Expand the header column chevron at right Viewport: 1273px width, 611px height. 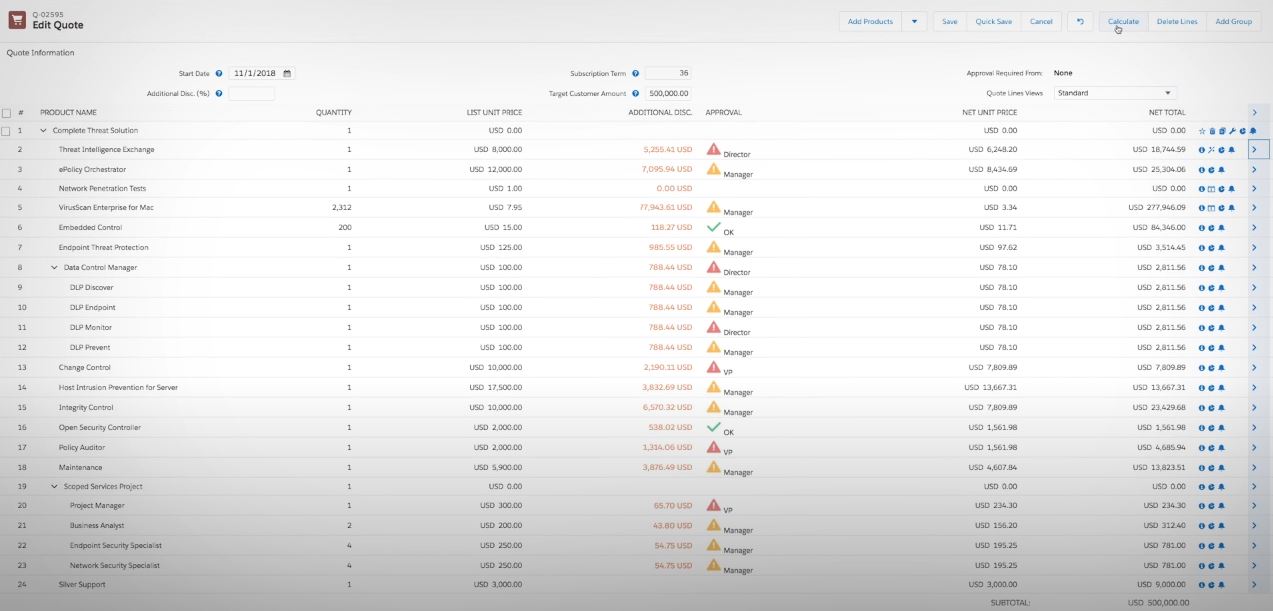click(1255, 113)
